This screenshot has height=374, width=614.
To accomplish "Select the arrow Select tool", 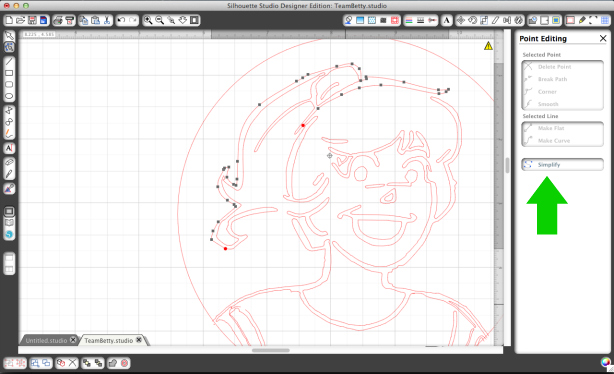I will (x=9, y=36).
